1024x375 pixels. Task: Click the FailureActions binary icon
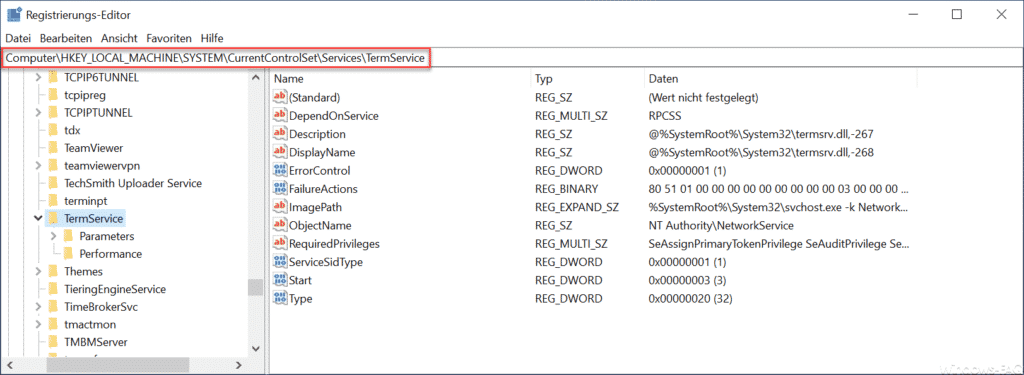280,189
